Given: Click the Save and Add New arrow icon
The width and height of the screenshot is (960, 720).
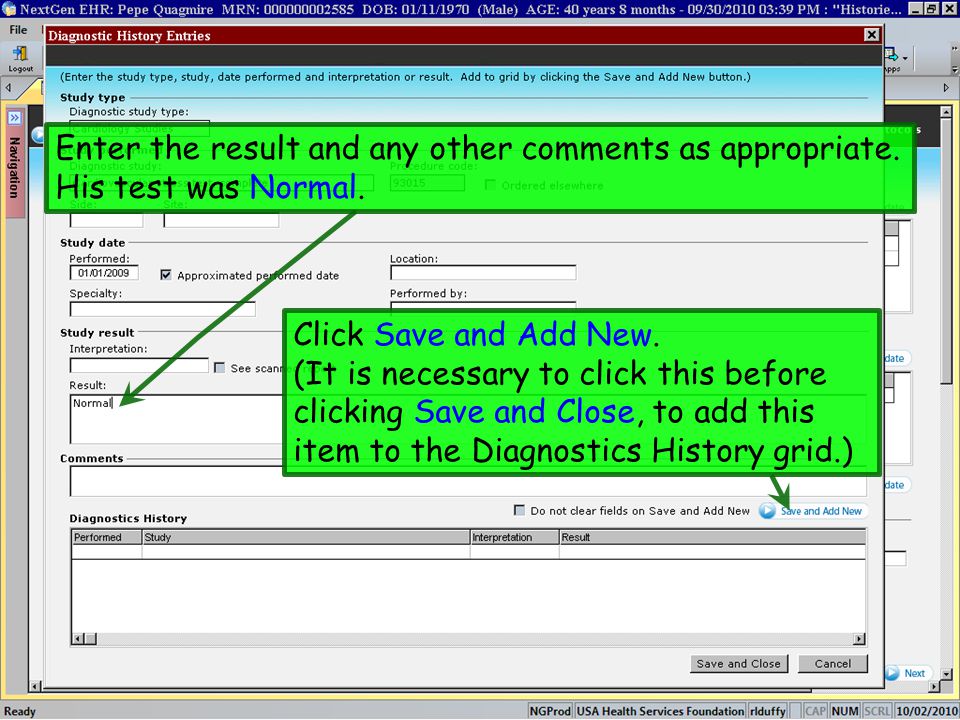Looking at the screenshot, I should pos(767,511).
